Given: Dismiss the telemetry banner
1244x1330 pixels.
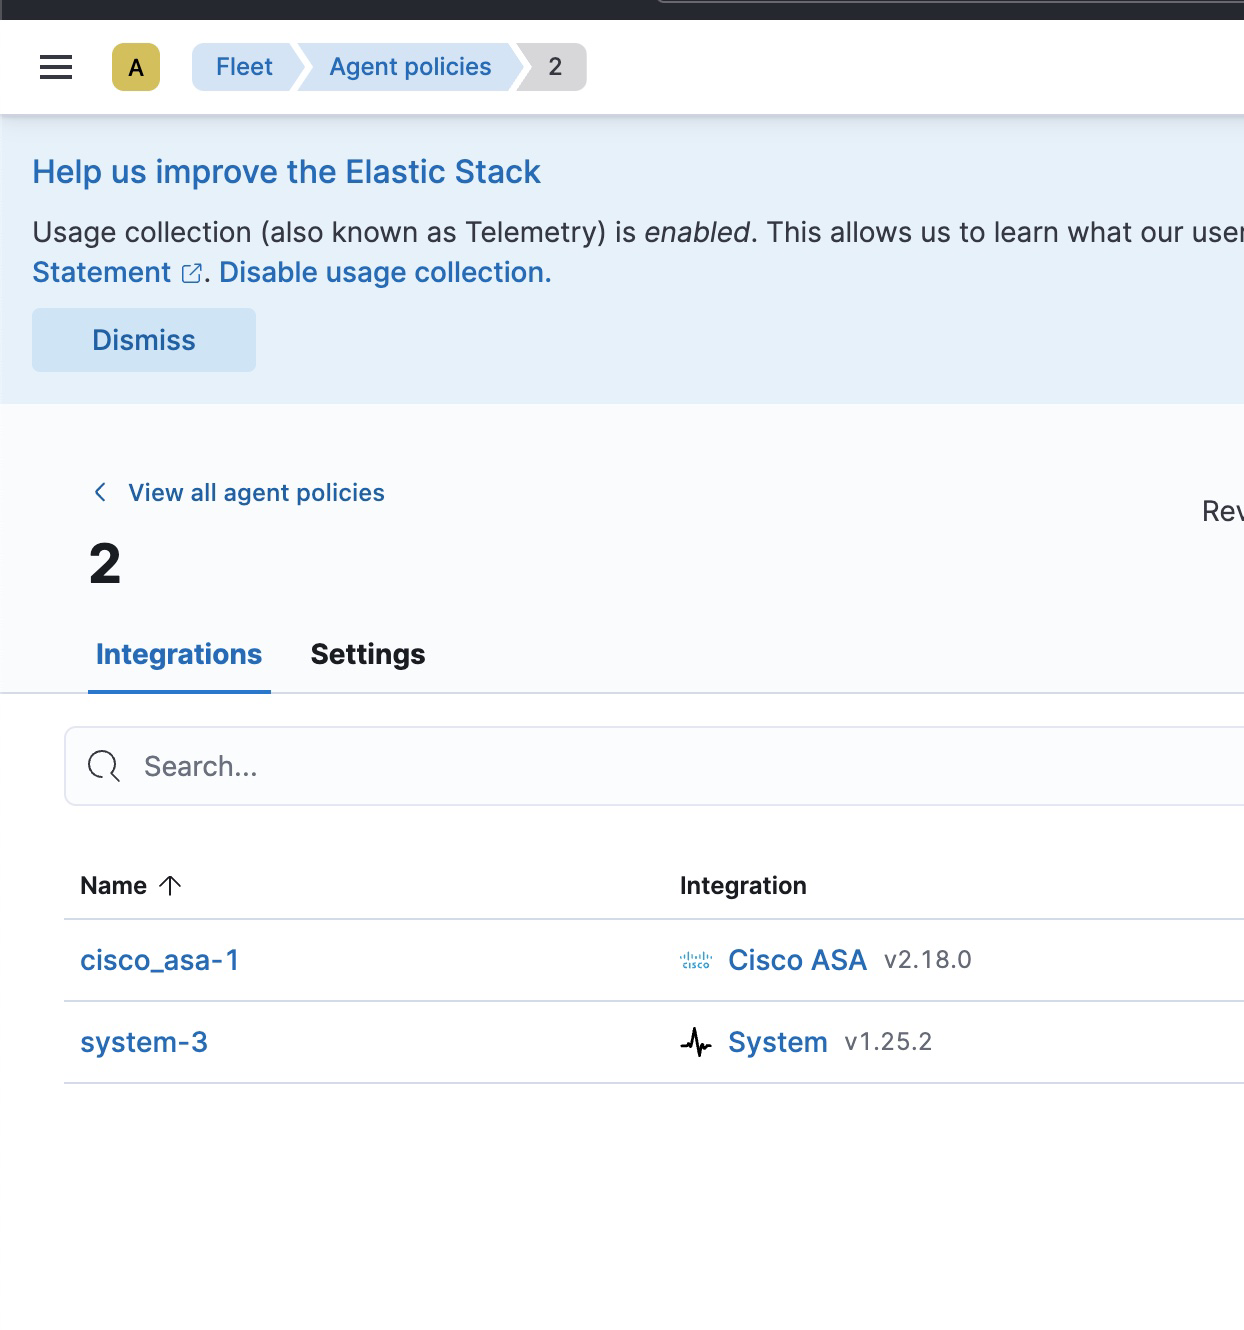Looking at the screenshot, I should click(144, 340).
